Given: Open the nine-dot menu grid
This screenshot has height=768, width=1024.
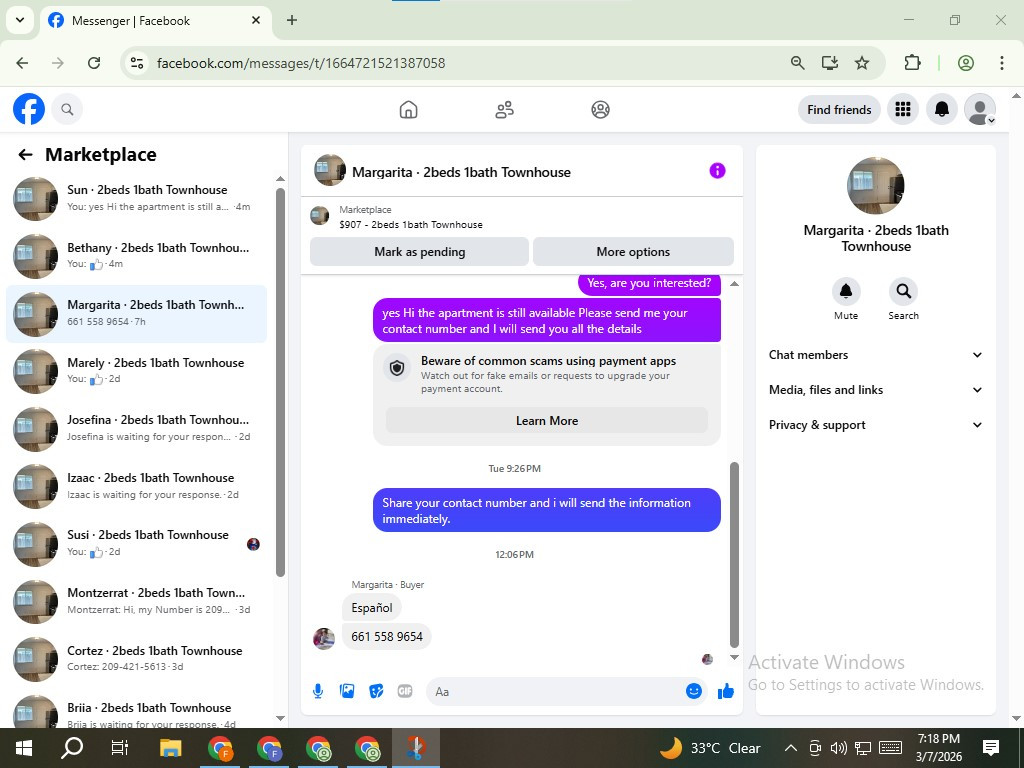Looking at the screenshot, I should 903,109.
